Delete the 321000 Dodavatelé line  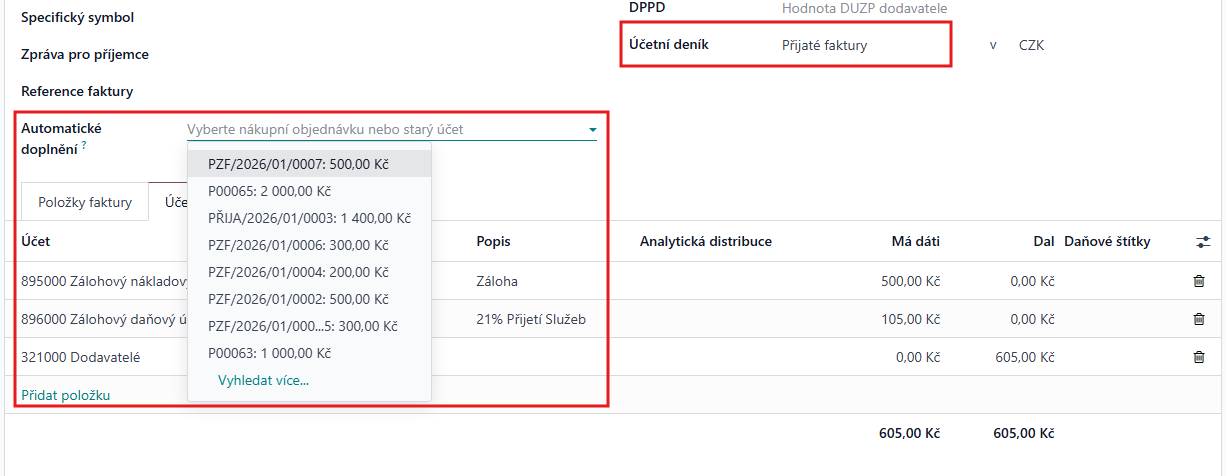[1199, 357]
